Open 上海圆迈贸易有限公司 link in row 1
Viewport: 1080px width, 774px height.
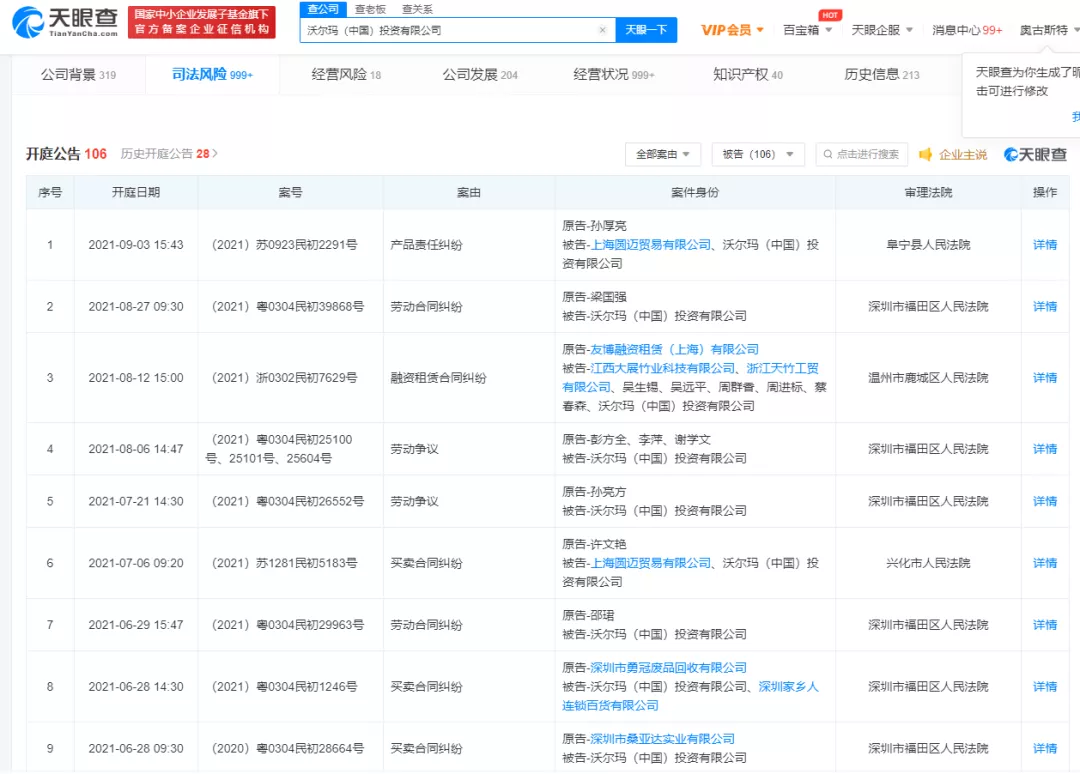pos(651,245)
